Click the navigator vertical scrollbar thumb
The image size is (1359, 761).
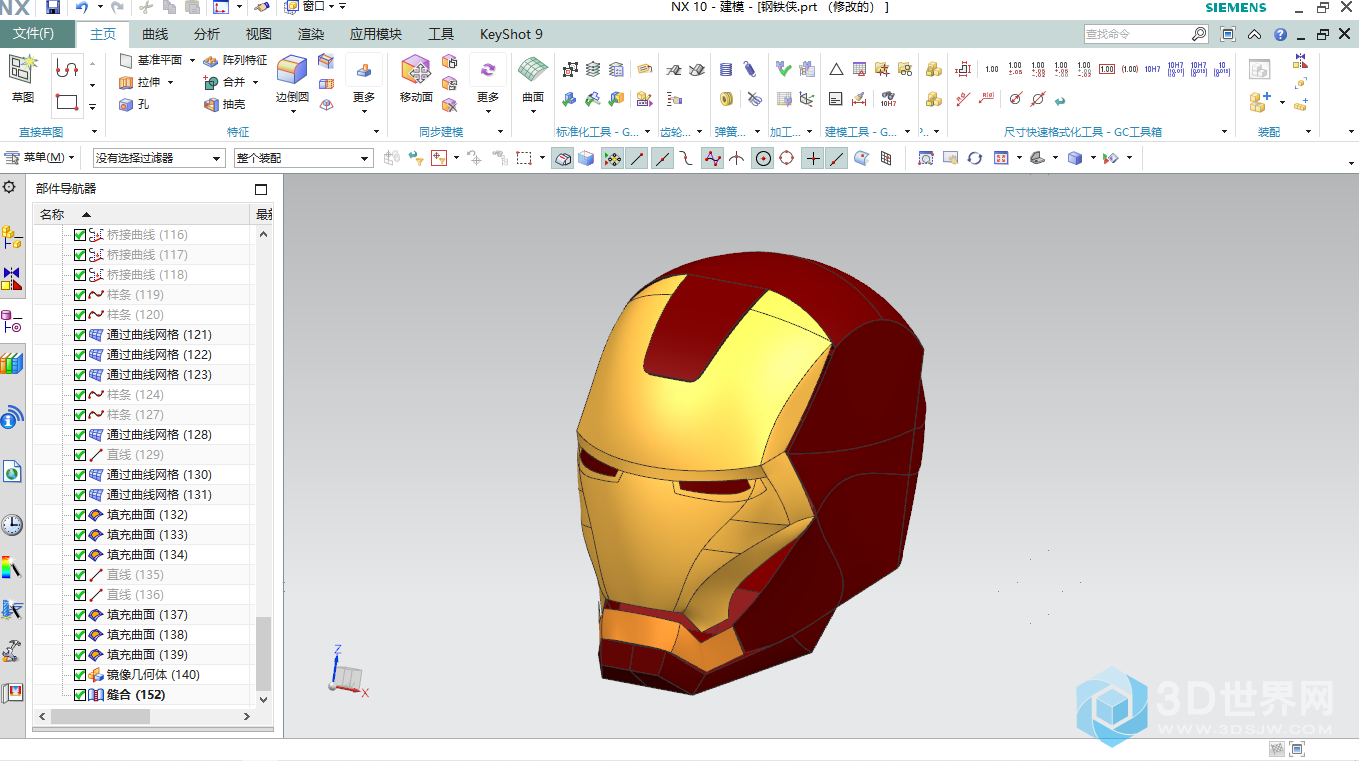[x=264, y=654]
